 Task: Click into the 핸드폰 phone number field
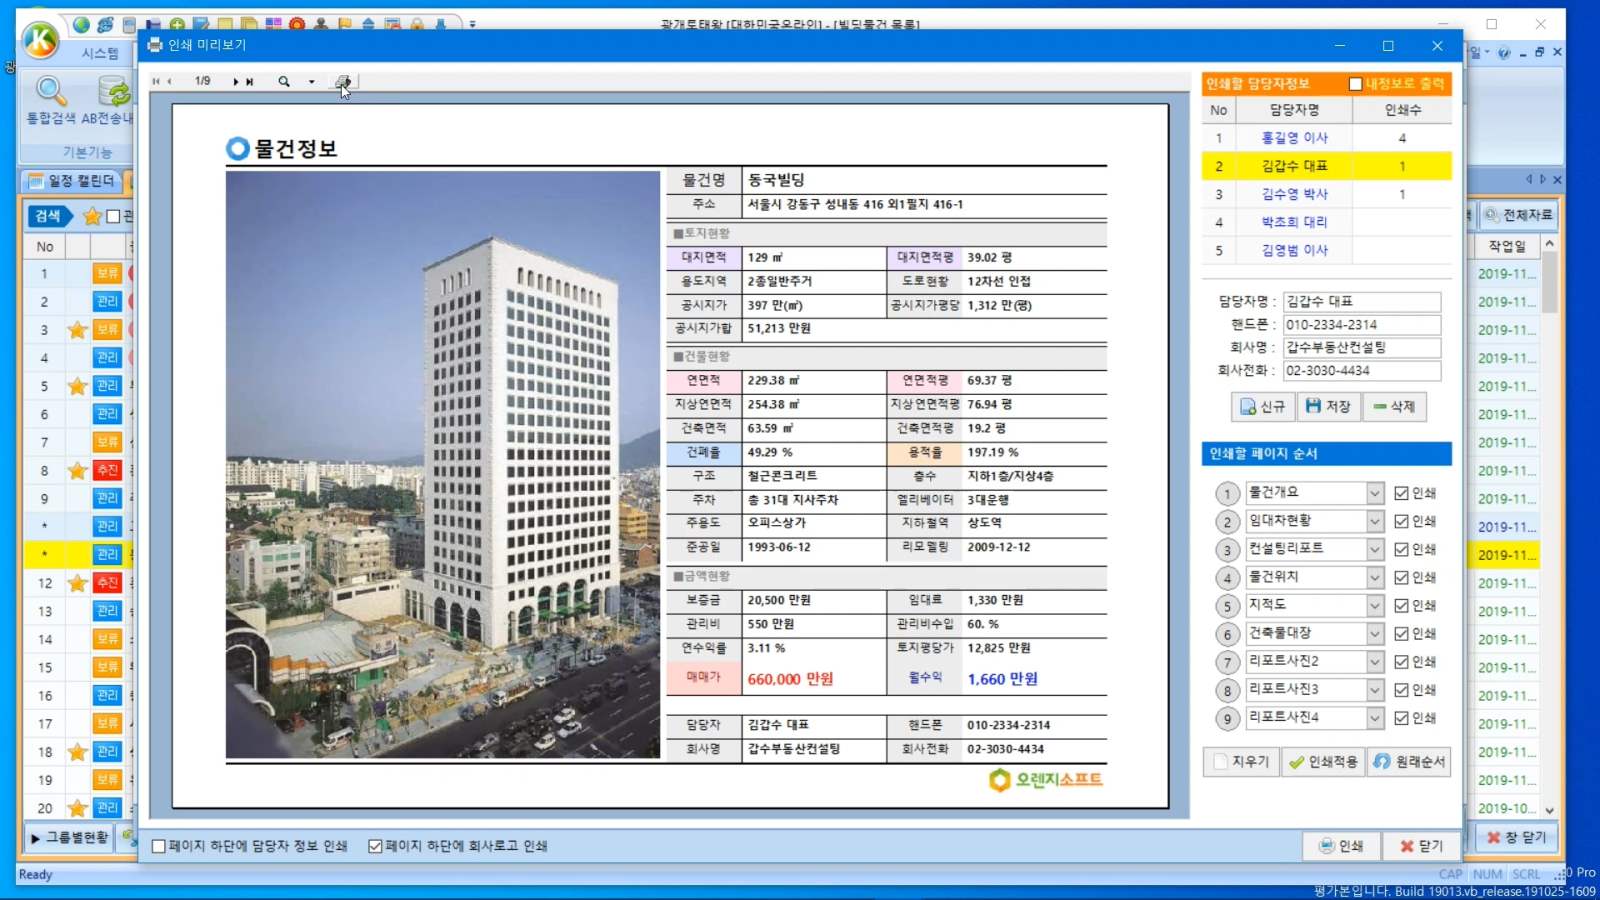pyautogui.click(x=1361, y=325)
